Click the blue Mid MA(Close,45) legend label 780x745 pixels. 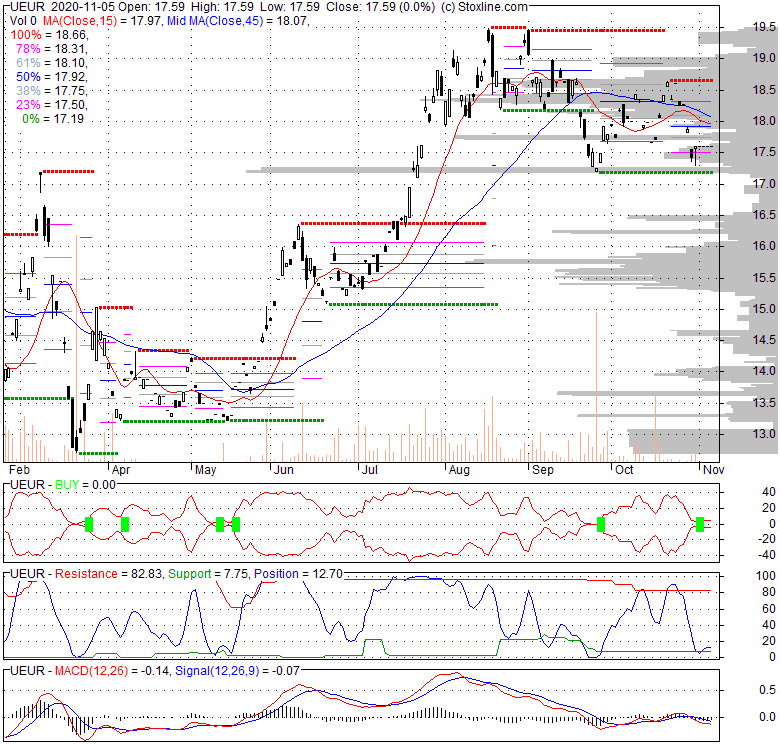[x=215, y=21]
